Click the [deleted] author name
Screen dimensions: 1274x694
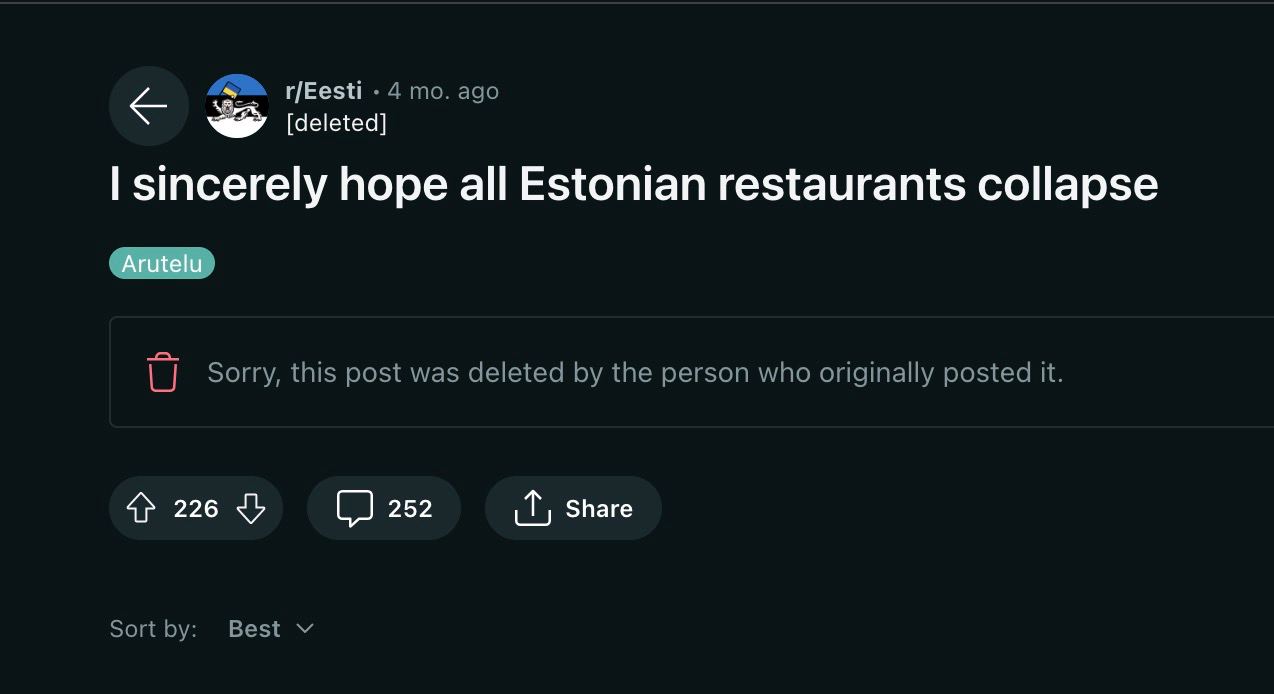pyautogui.click(x=336, y=123)
